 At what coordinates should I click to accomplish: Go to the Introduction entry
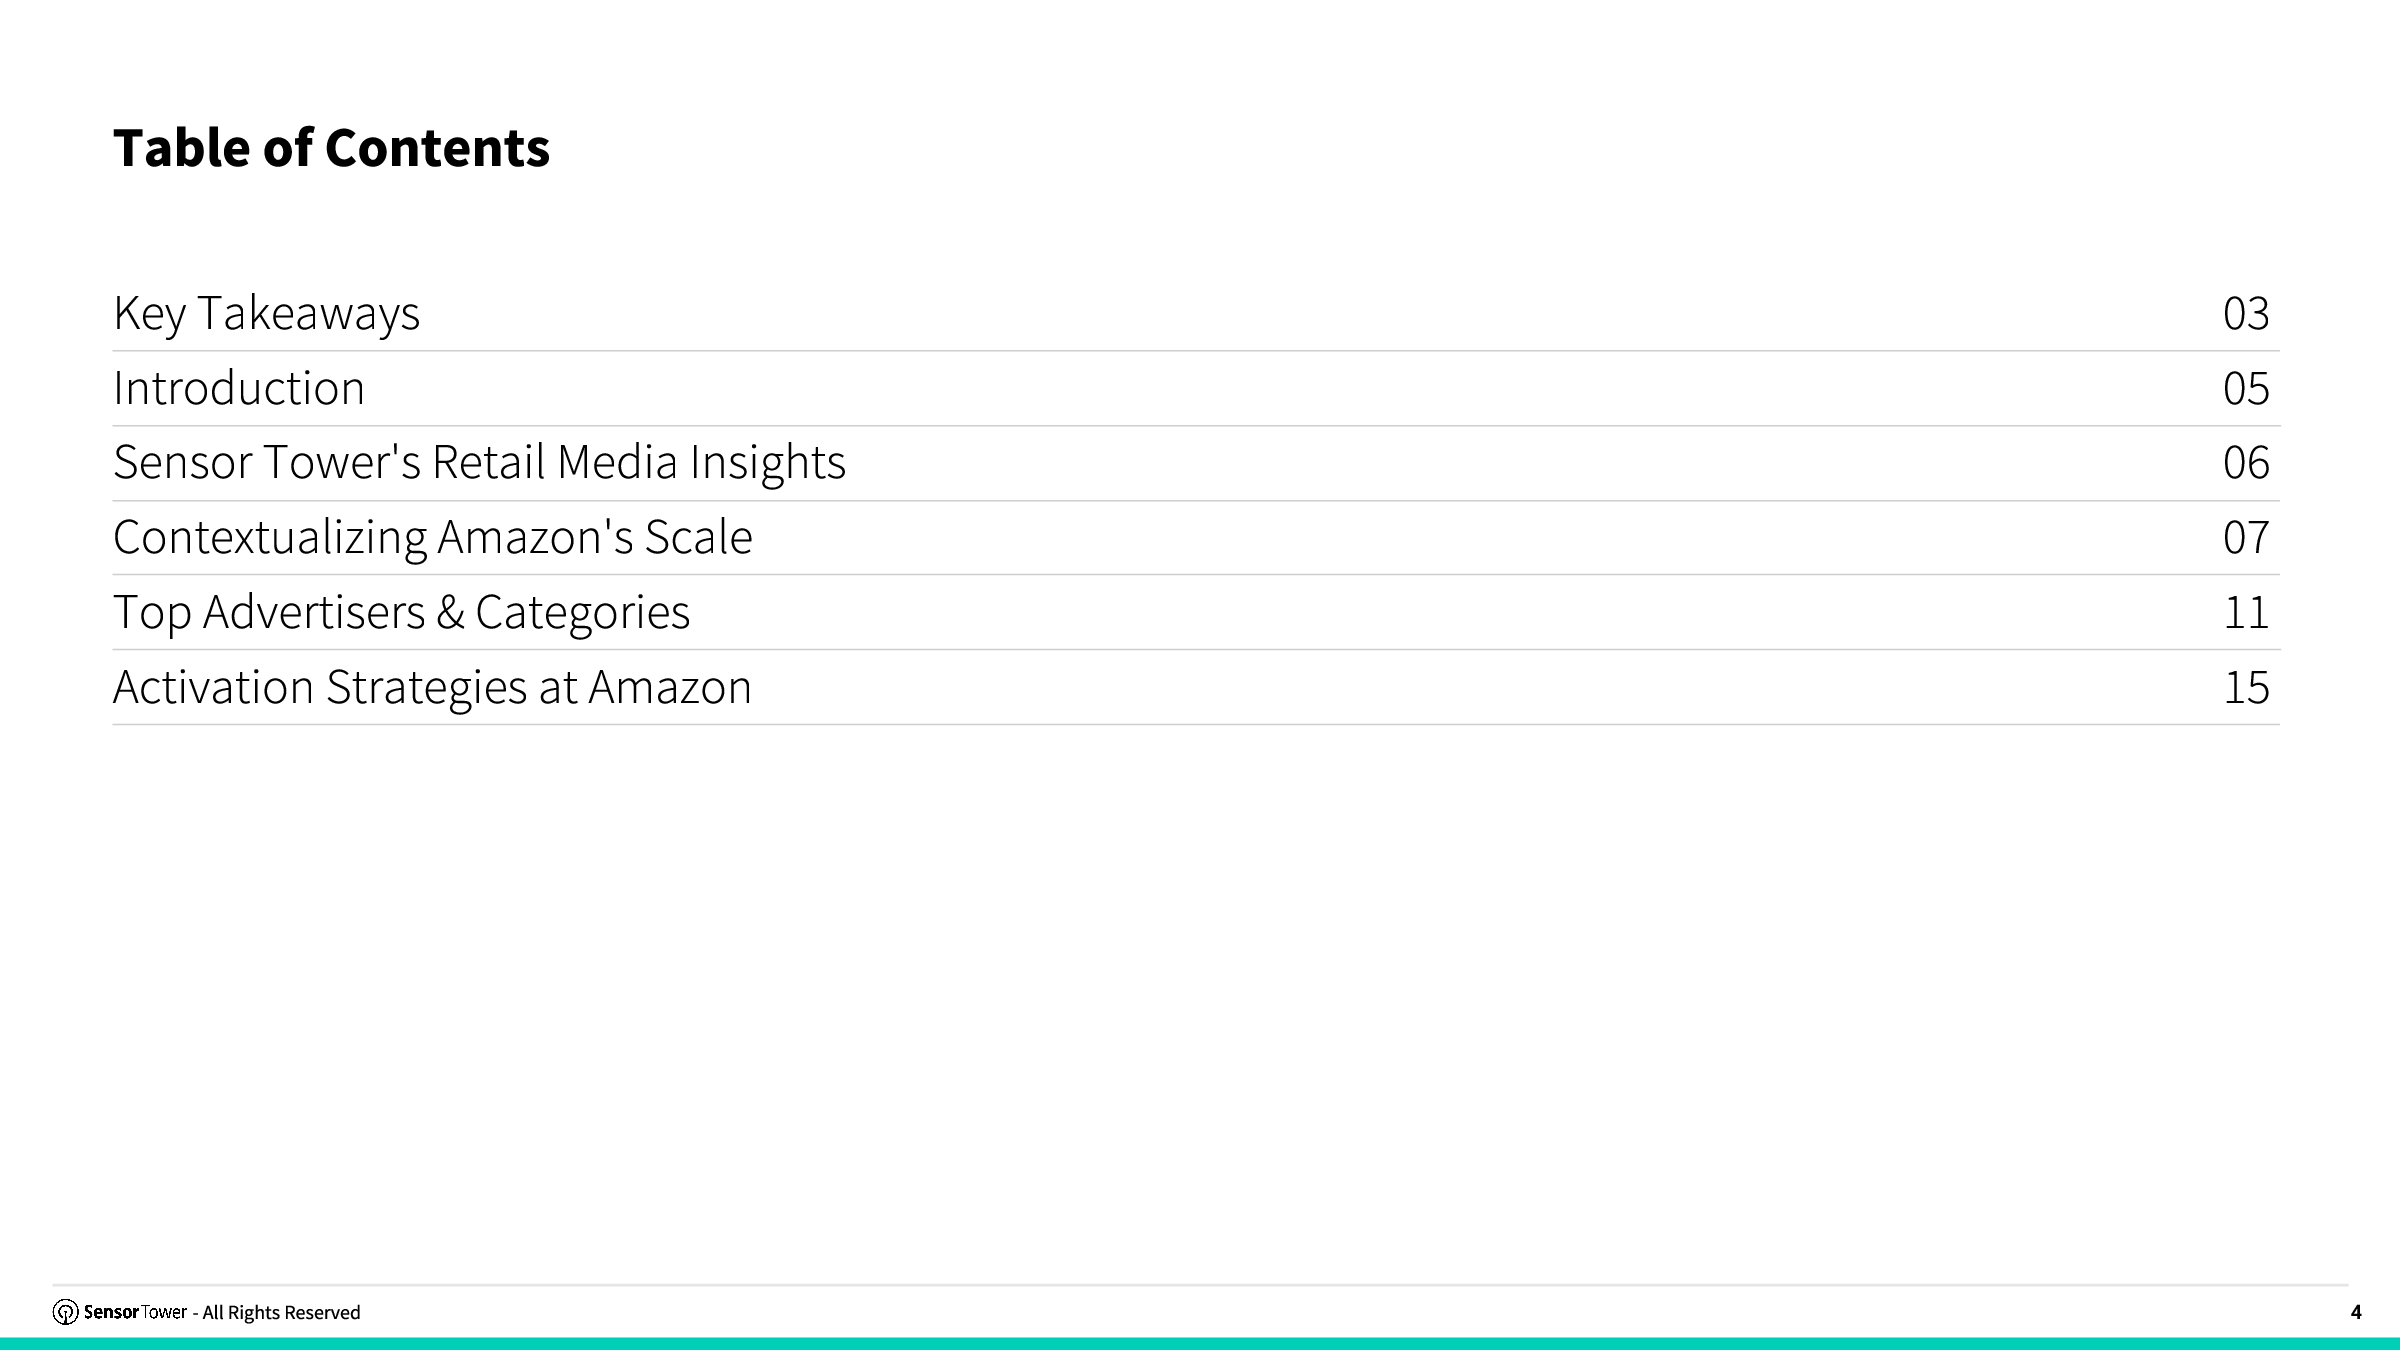pyautogui.click(x=239, y=388)
